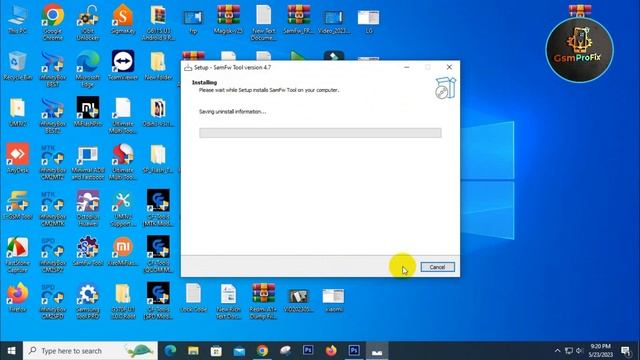Open the SP Flash Tool folder

click(158, 158)
